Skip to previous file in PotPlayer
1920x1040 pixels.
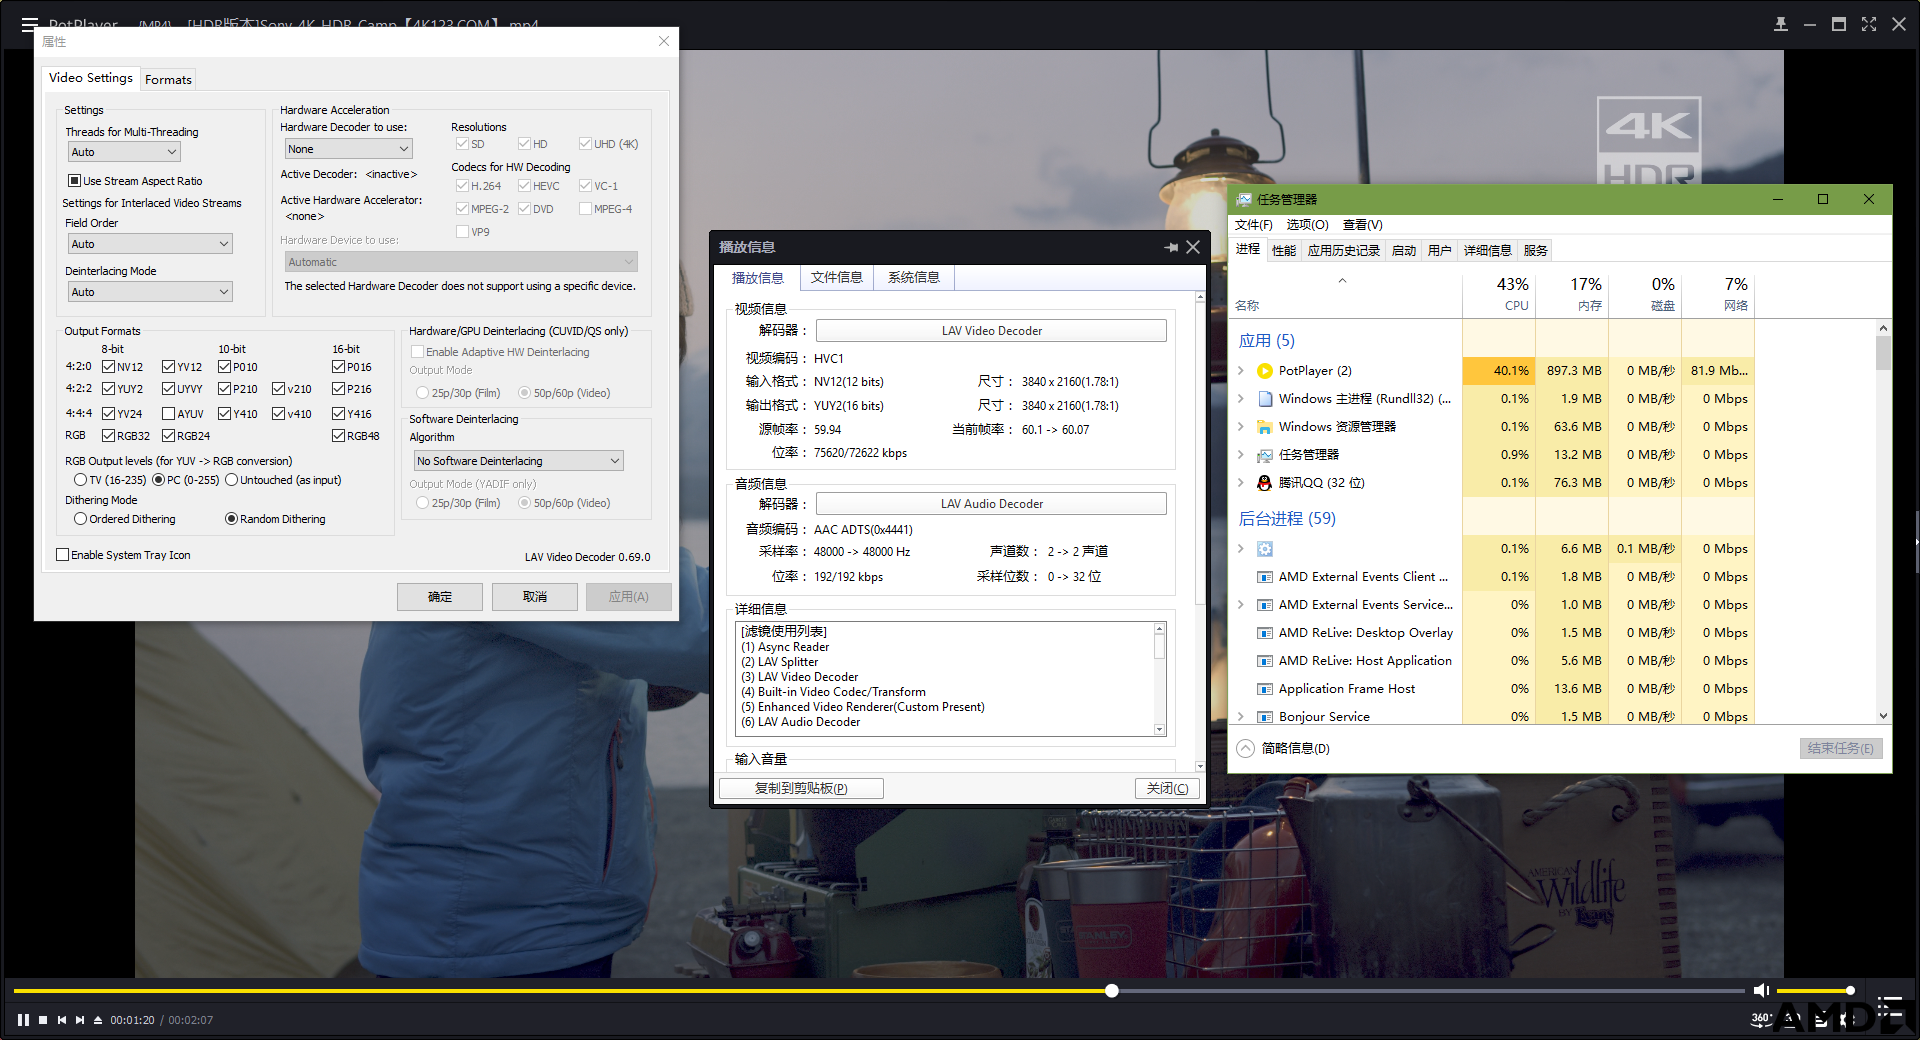[62, 1020]
